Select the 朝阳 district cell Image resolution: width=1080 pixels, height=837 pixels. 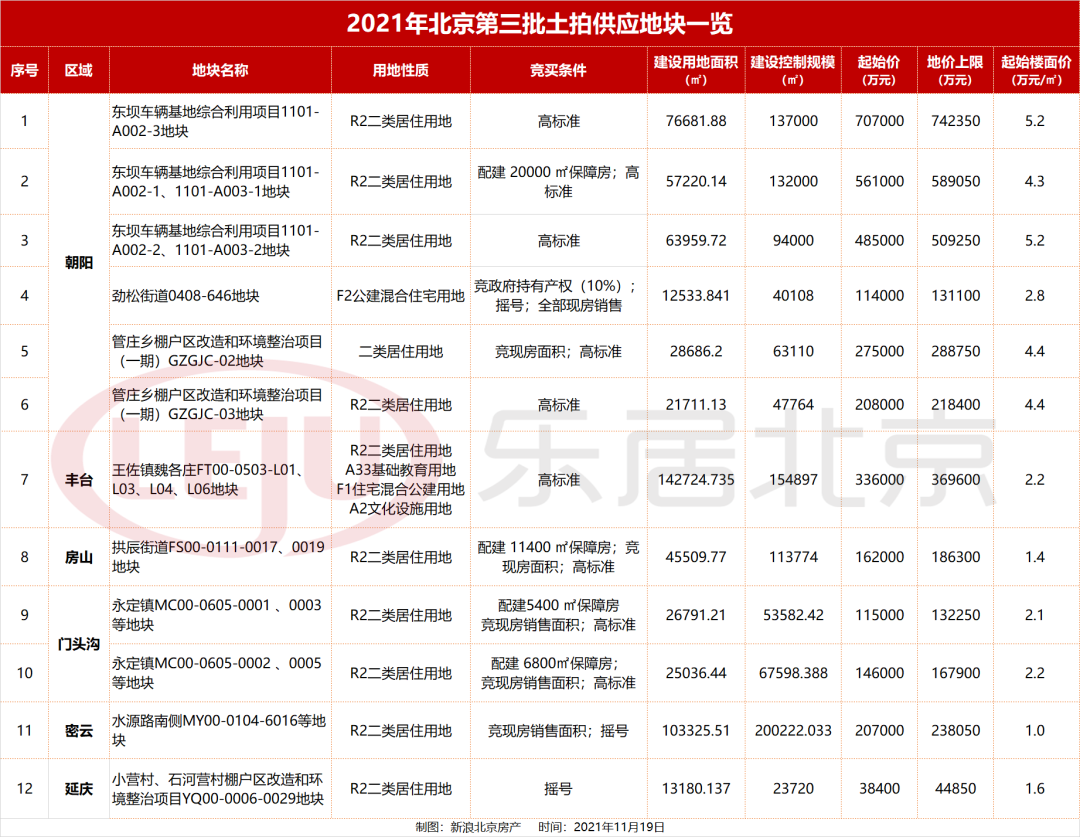78,262
